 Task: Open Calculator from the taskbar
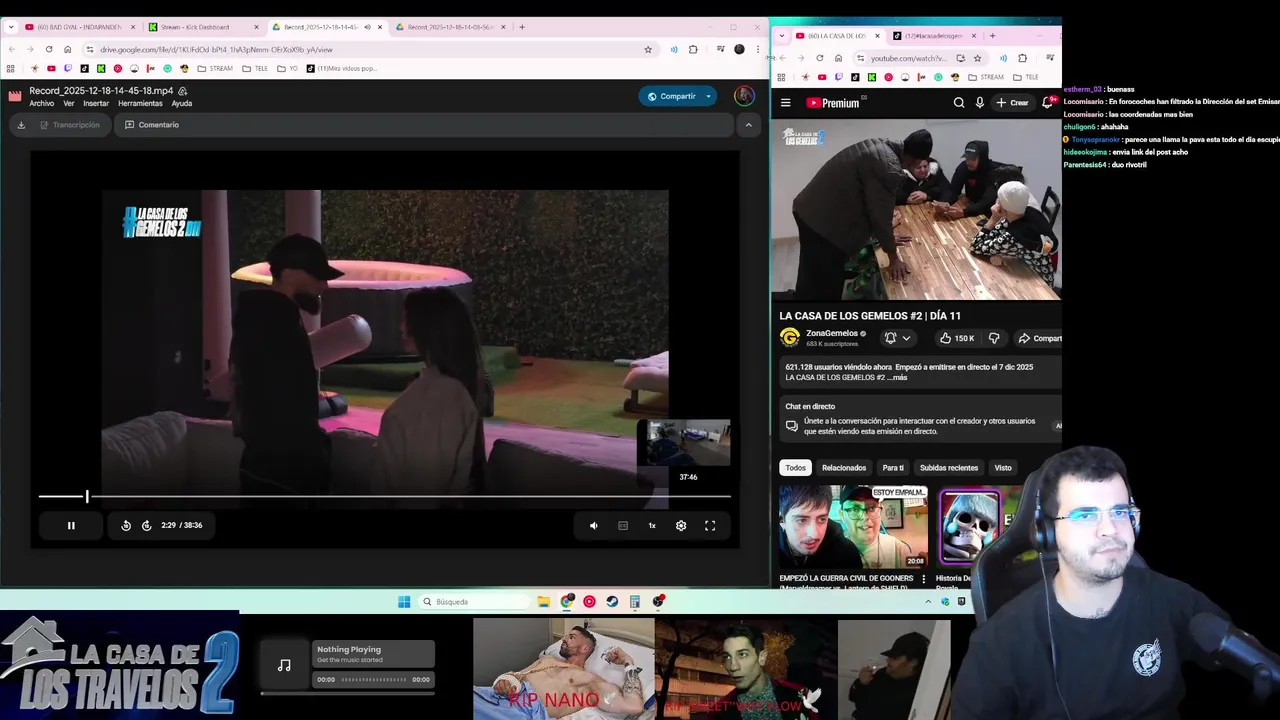[635, 602]
